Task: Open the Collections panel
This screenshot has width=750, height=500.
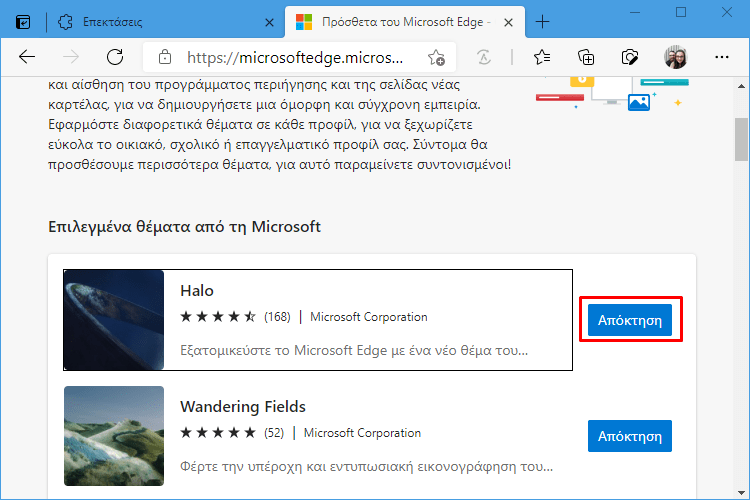Action: point(586,57)
